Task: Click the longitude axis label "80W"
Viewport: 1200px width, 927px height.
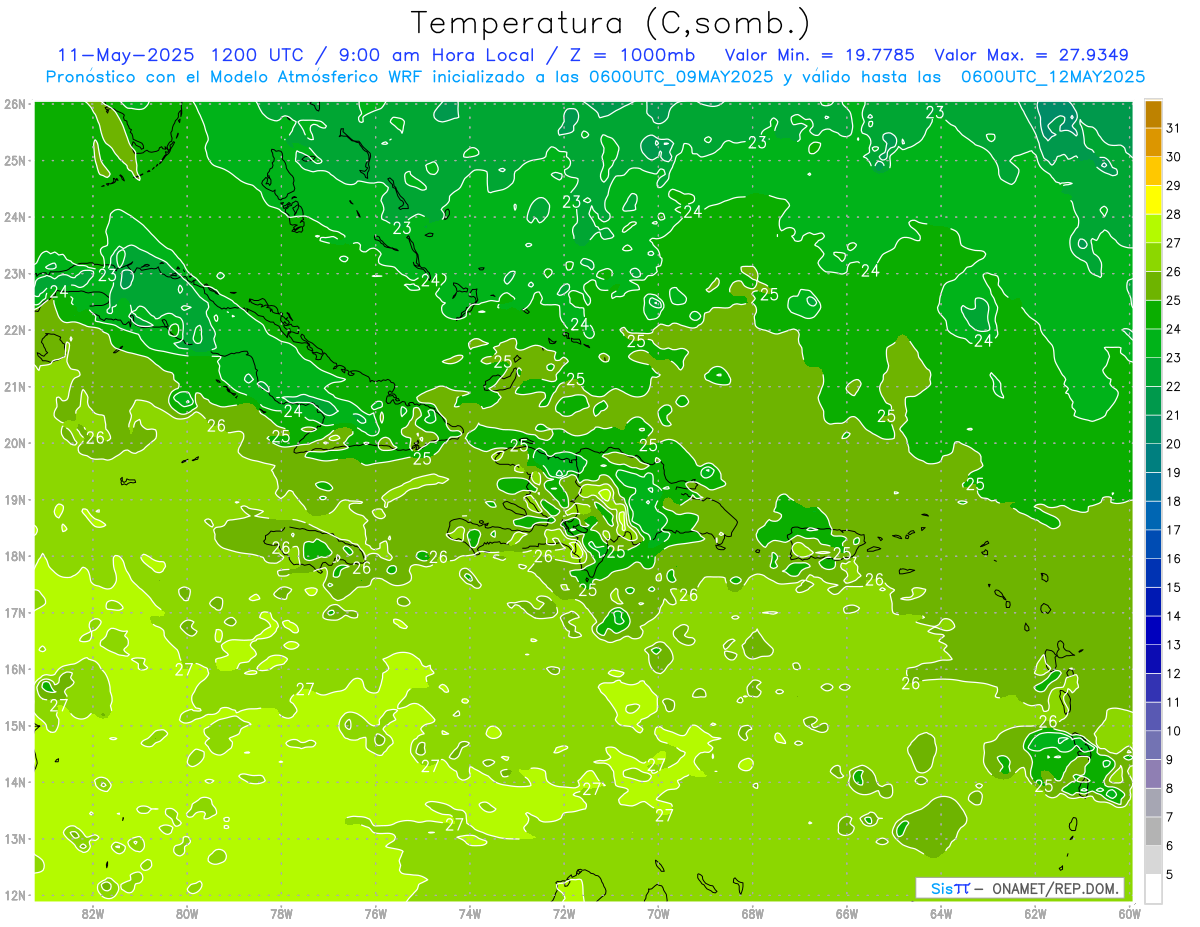Action: pyautogui.click(x=187, y=913)
